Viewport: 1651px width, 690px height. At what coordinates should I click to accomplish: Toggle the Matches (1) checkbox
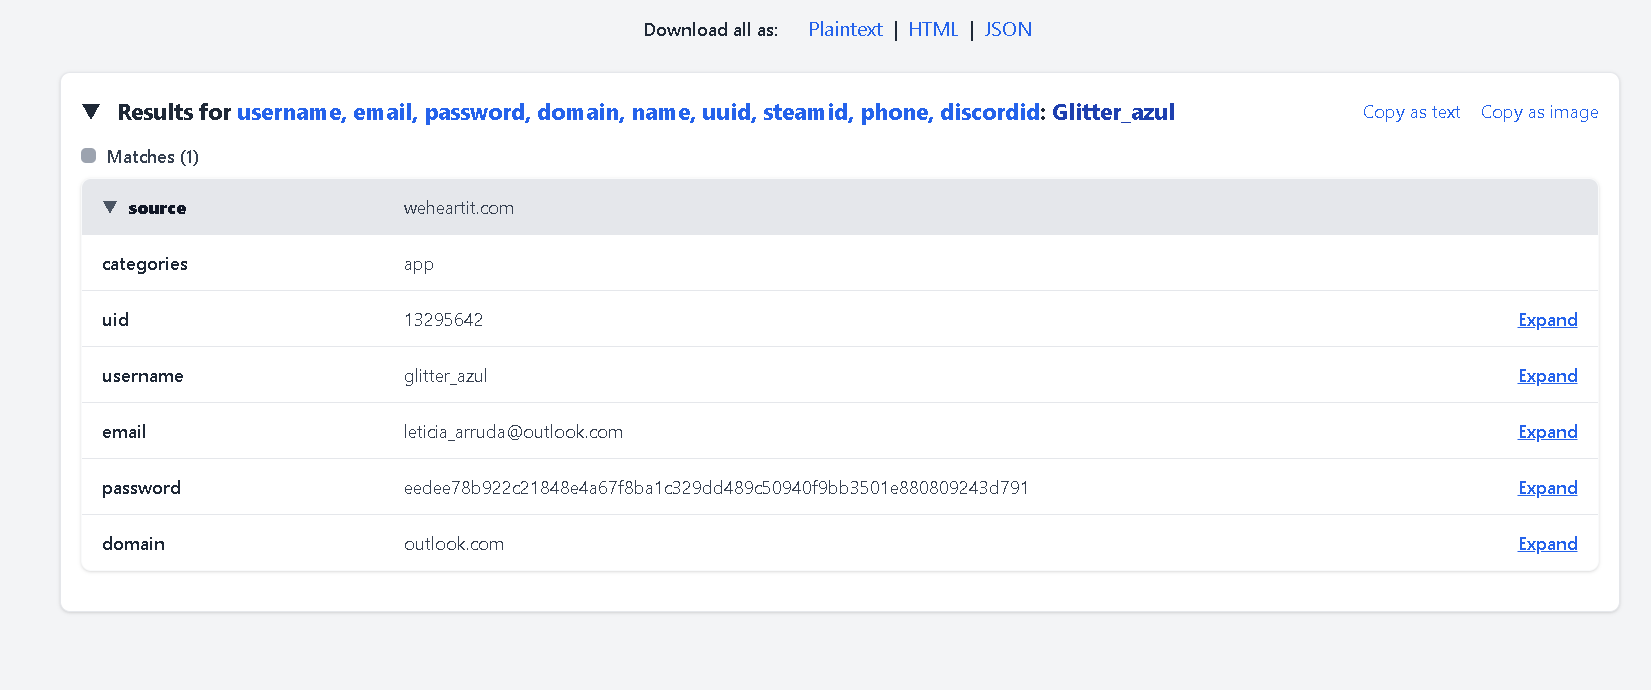[89, 156]
